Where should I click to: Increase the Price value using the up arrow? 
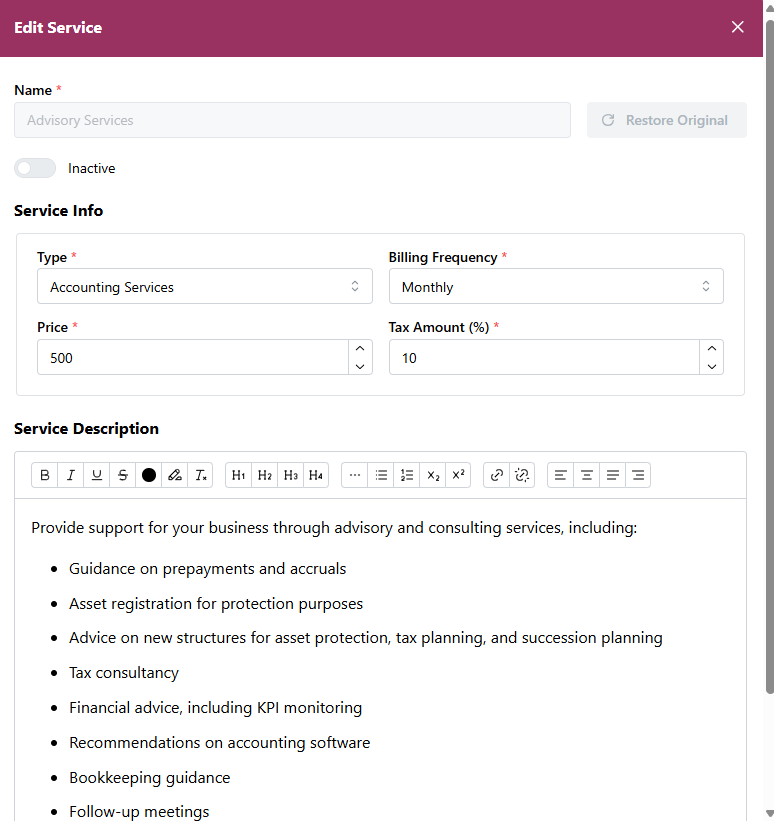pos(360,348)
